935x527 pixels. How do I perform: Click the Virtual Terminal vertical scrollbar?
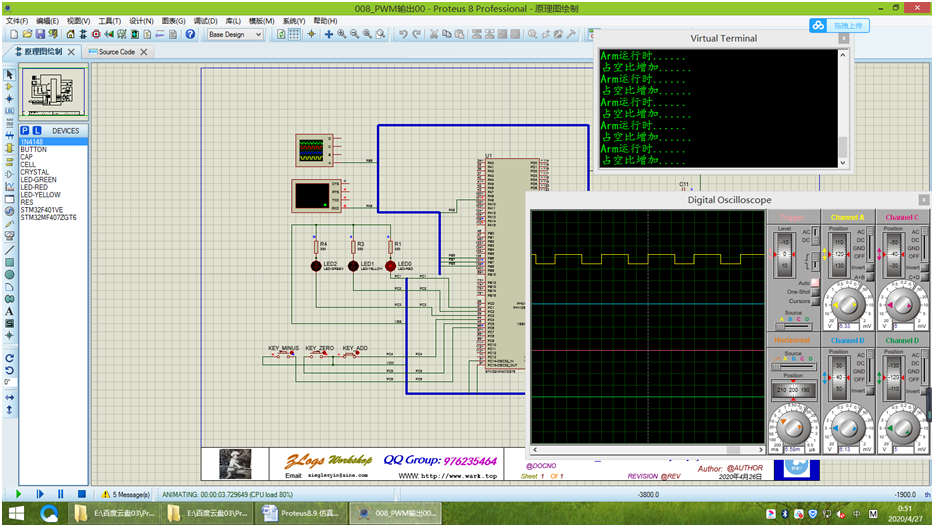(x=843, y=109)
